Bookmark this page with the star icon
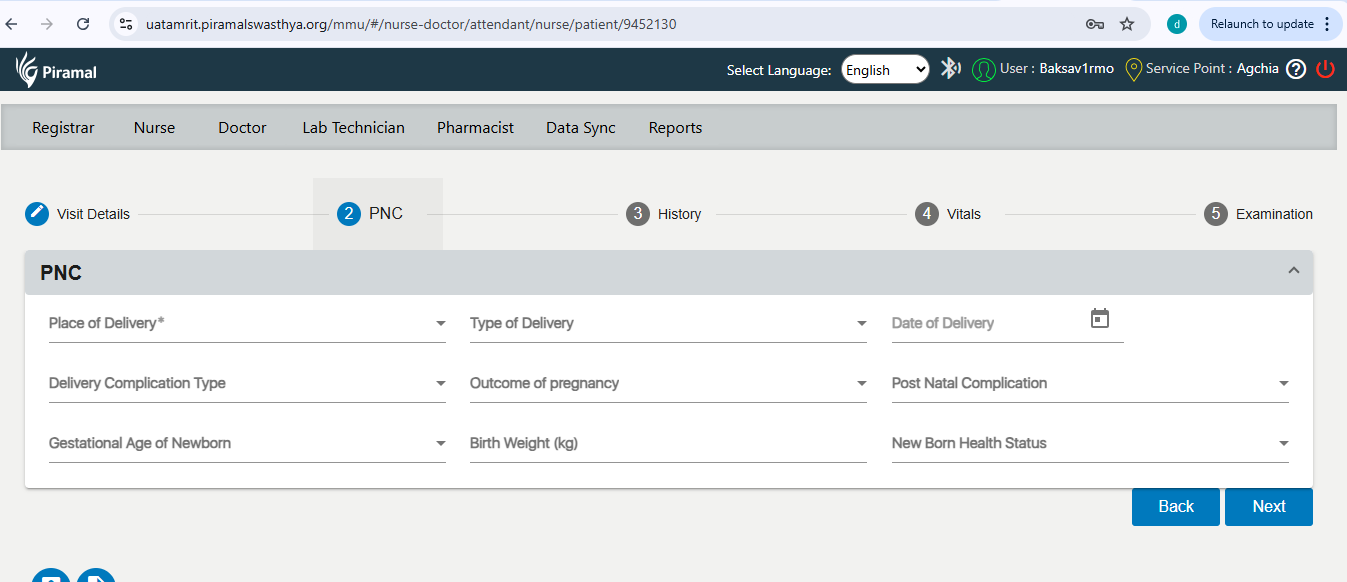The width and height of the screenshot is (1347, 582). [1127, 24]
